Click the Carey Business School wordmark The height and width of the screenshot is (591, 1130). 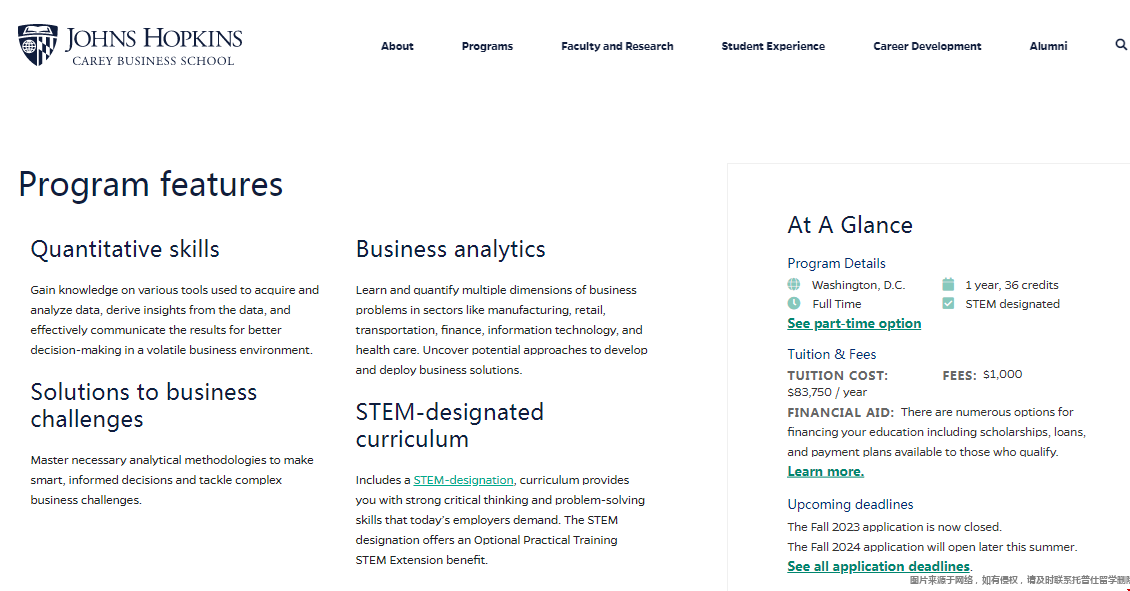tap(153, 61)
